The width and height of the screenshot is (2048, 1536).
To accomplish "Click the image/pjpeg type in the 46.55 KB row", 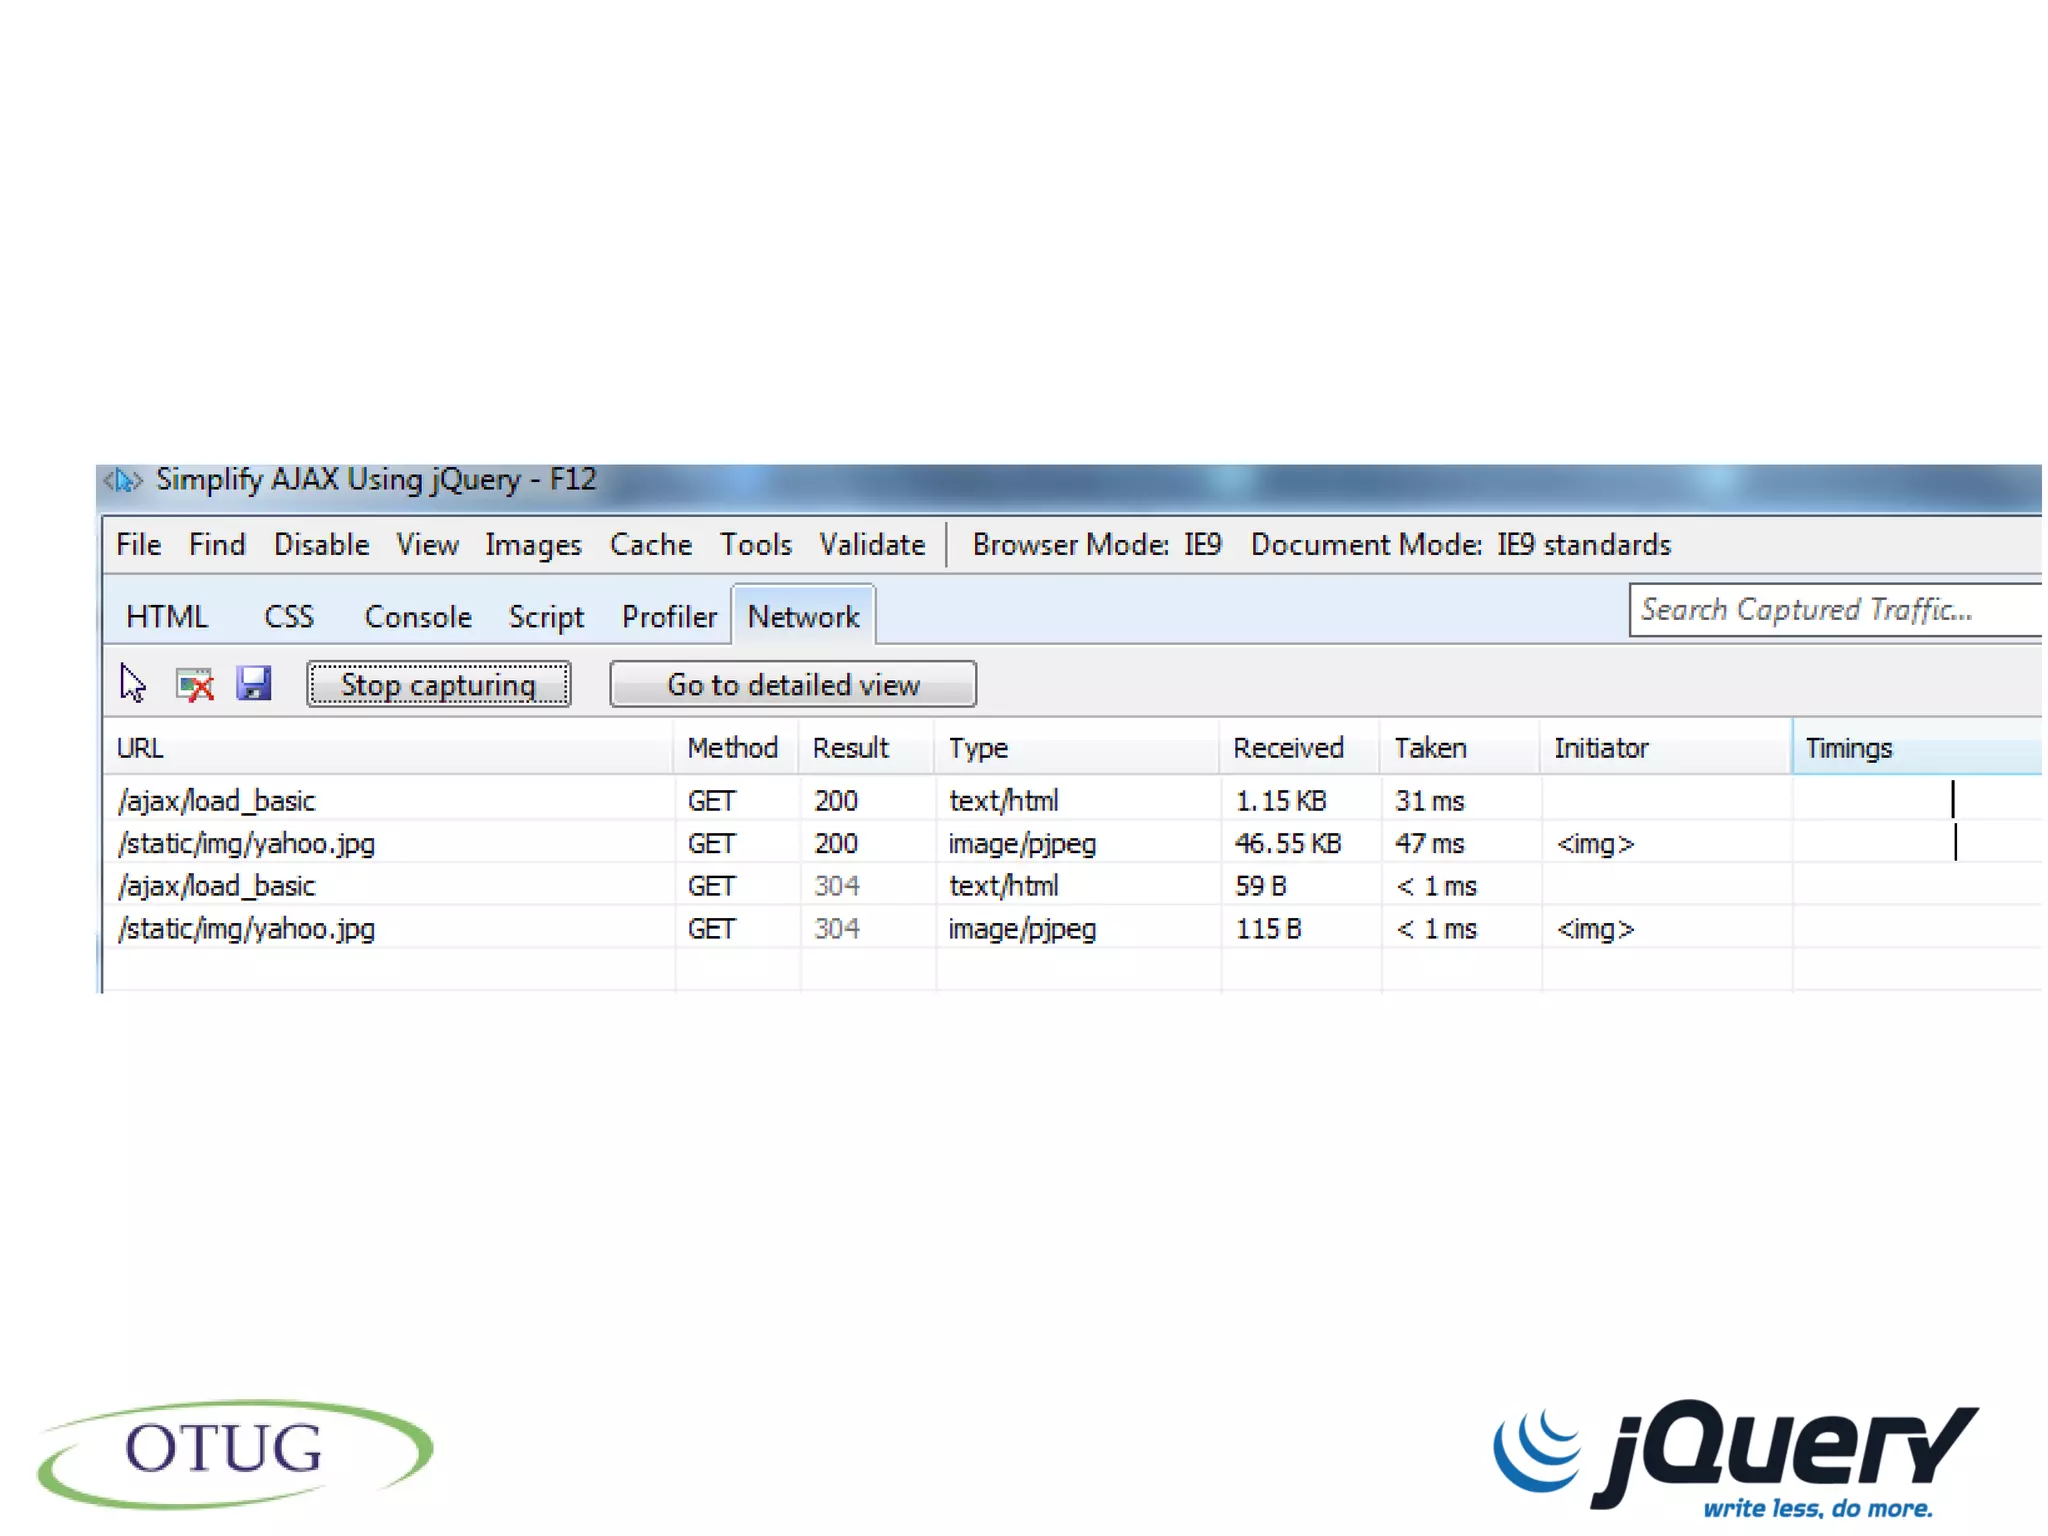I will 1022,845.
